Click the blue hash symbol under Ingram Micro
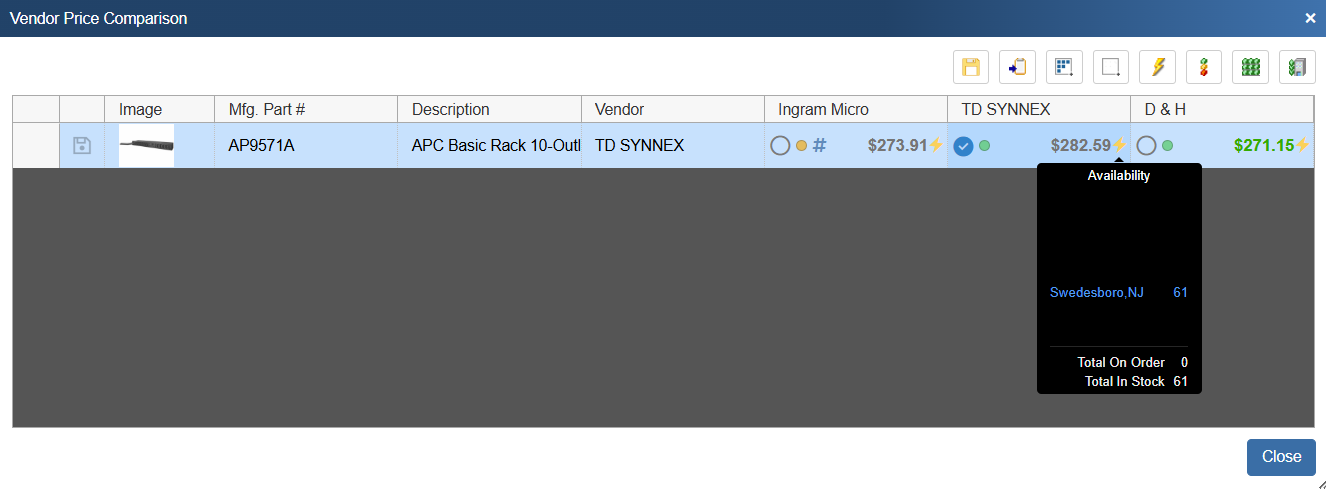The image size is (1326, 490). coord(819,146)
